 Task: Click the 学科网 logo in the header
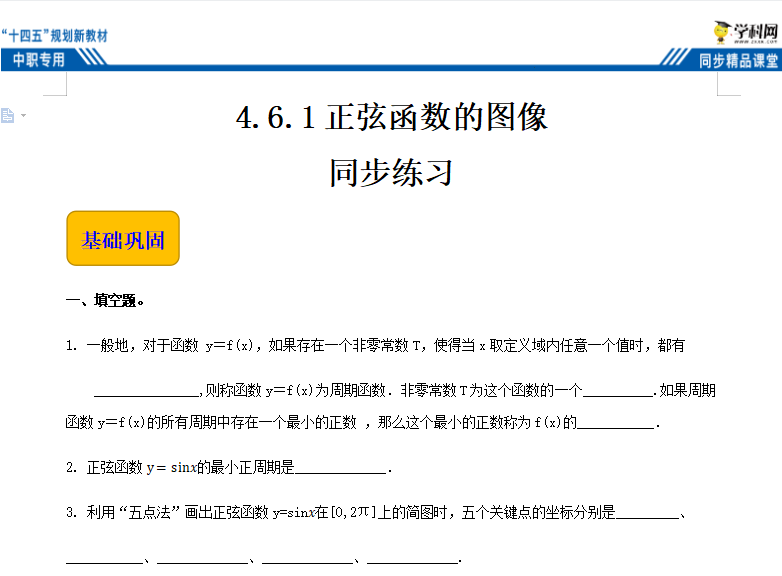(x=744, y=33)
